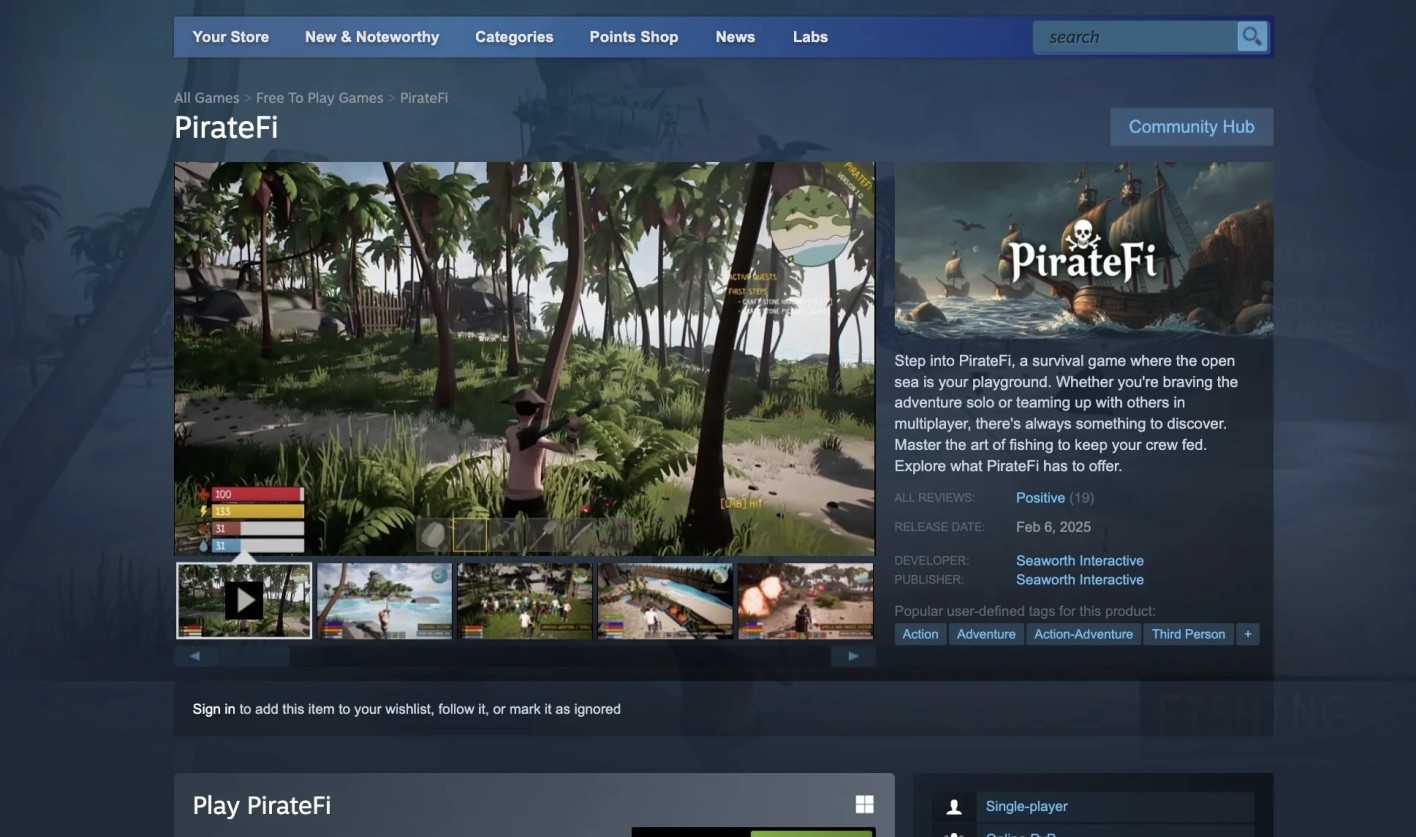Click the grid icon beside Play PirateFi
This screenshot has width=1416, height=837.
coord(864,804)
